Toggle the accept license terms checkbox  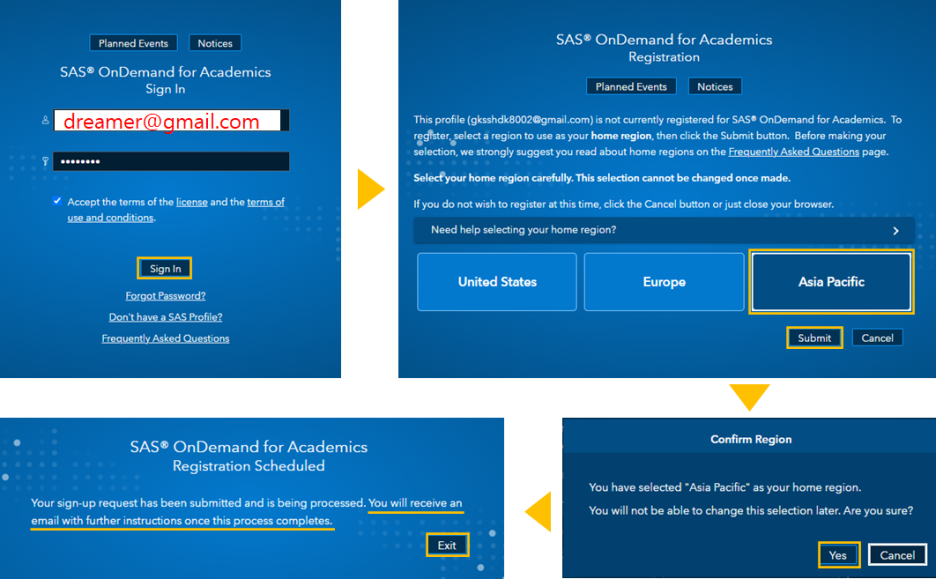(58, 201)
